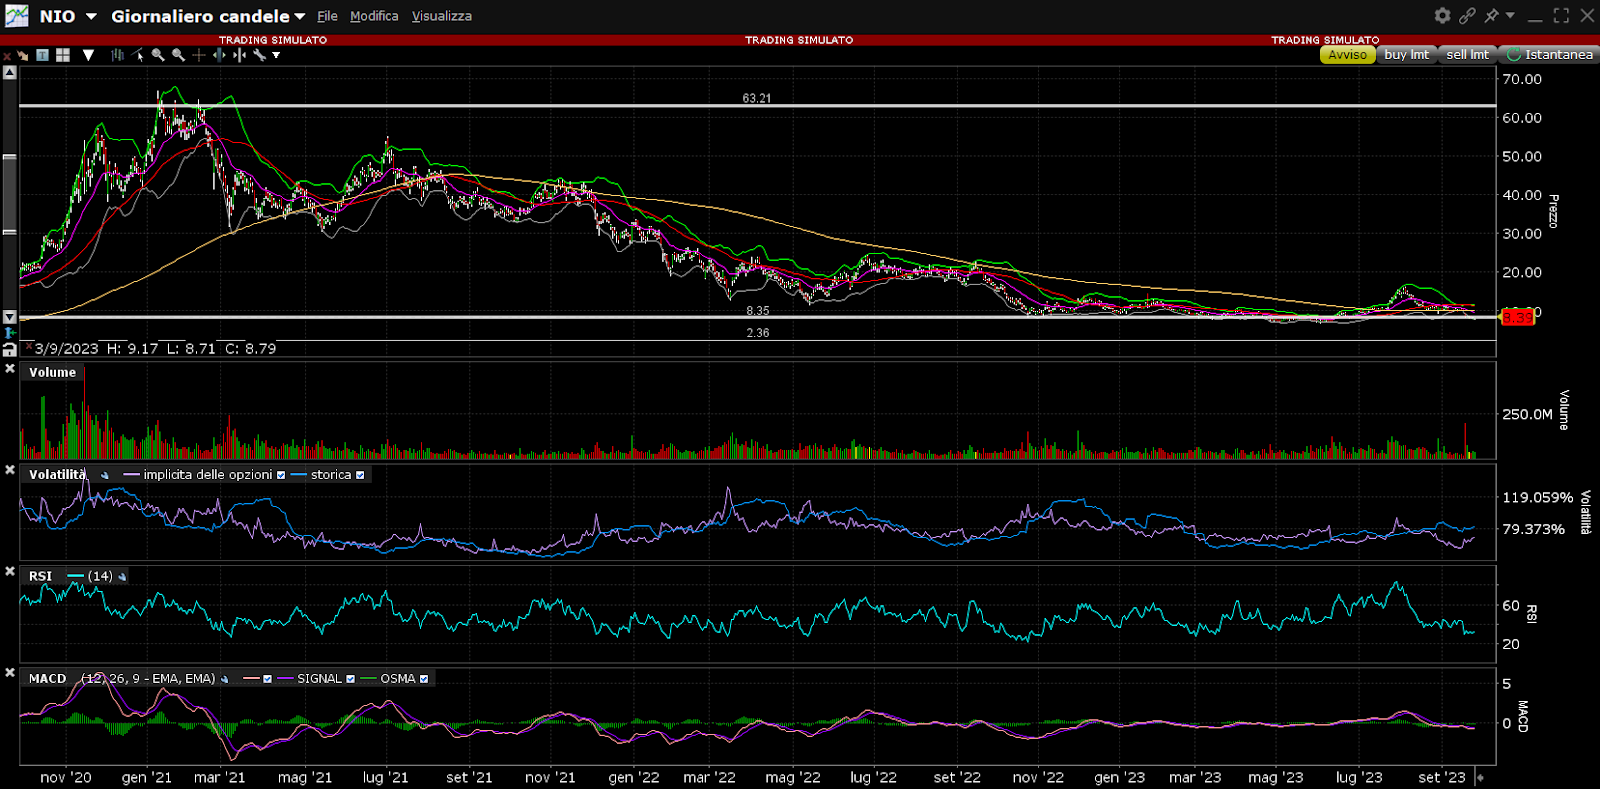Viewport: 1600px width, 789px height.
Task: Click the first magnifier zoom icon
Action: (x=158, y=55)
